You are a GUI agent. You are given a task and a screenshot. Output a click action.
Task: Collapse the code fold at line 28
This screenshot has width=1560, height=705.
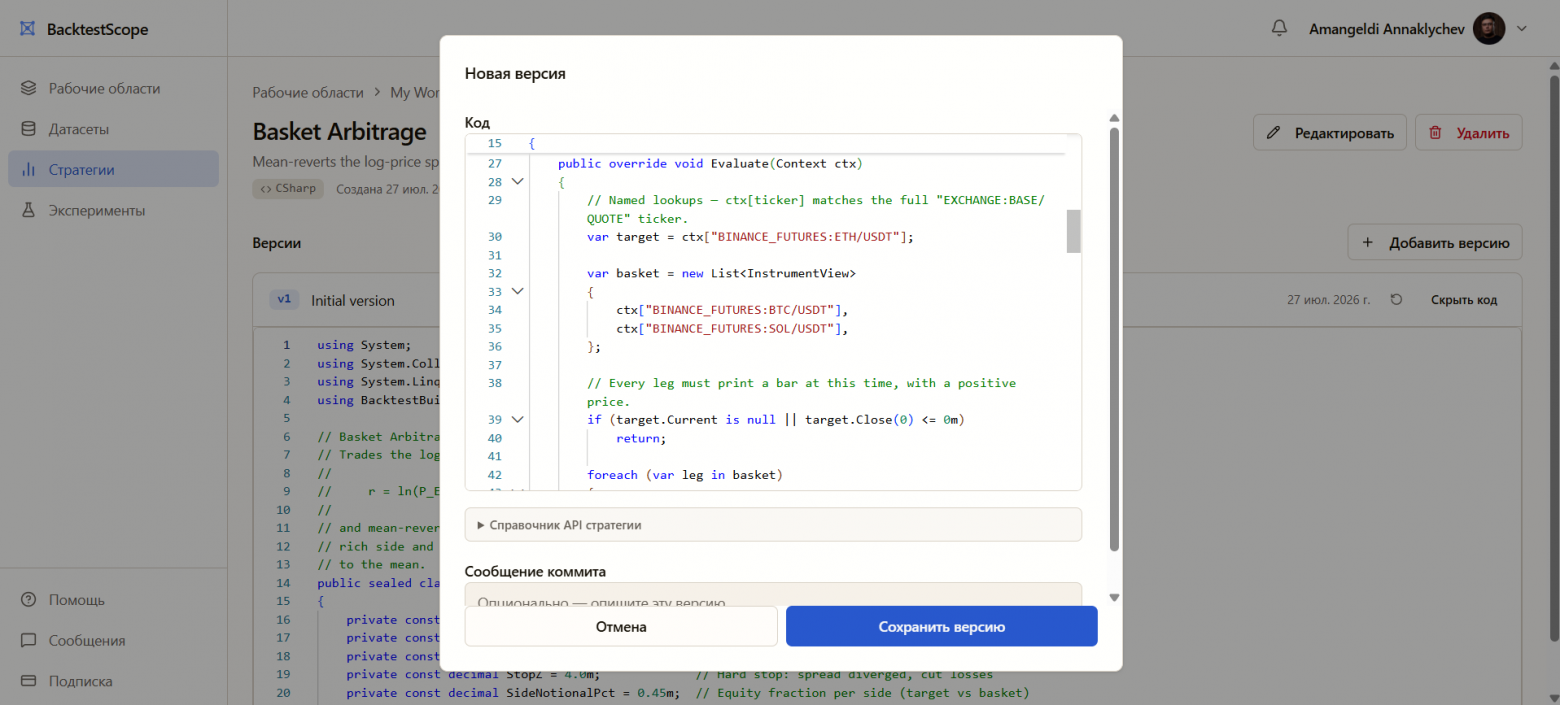click(517, 182)
